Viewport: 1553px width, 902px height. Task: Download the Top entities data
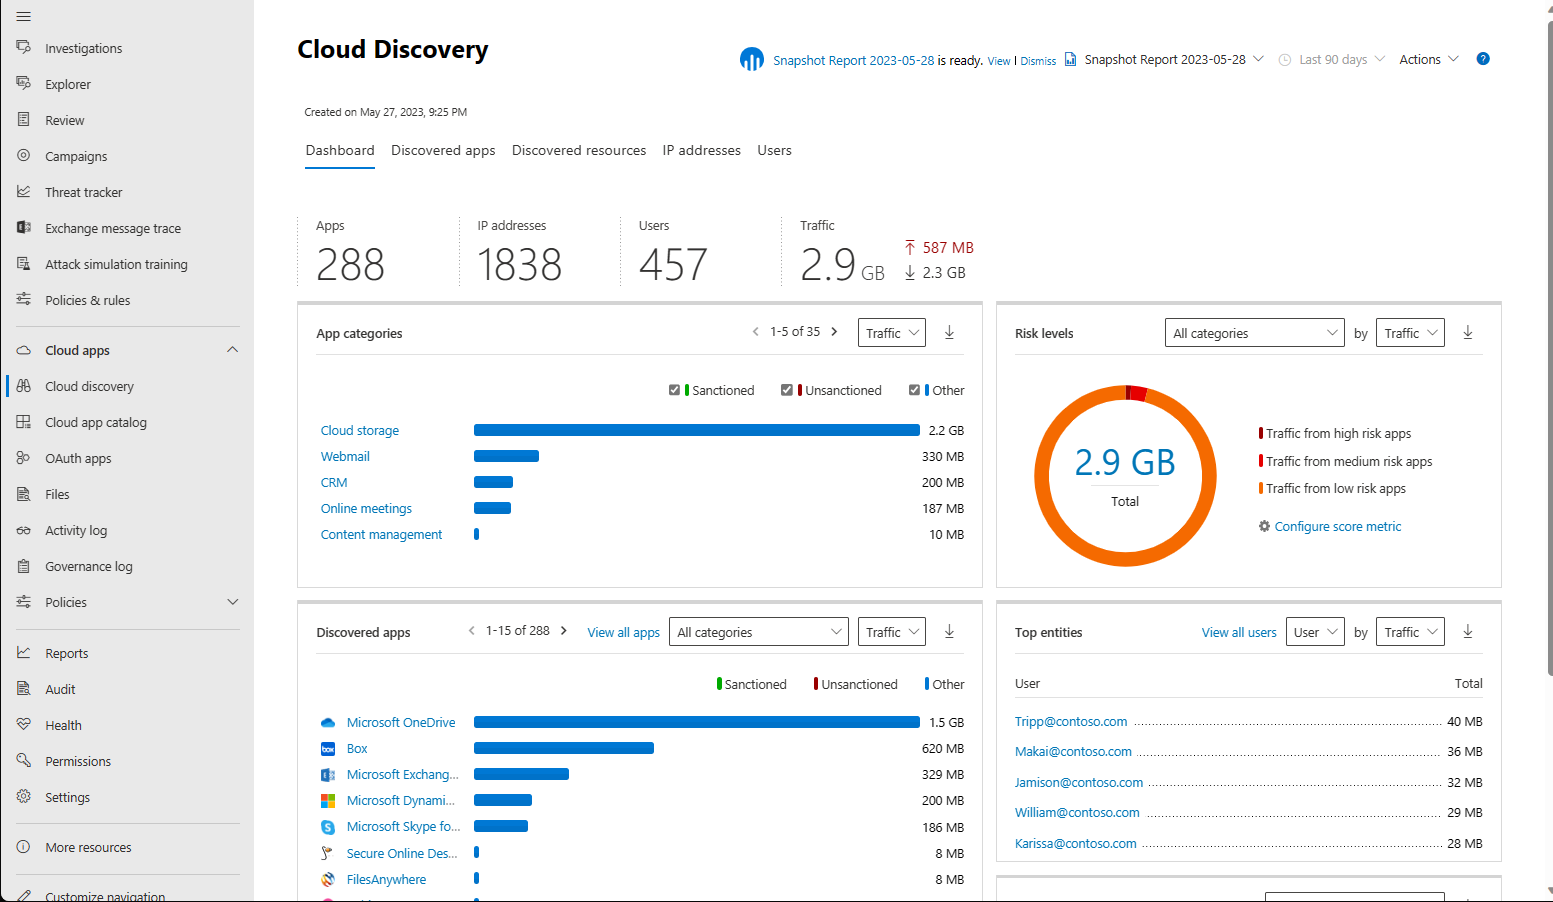1468,631
